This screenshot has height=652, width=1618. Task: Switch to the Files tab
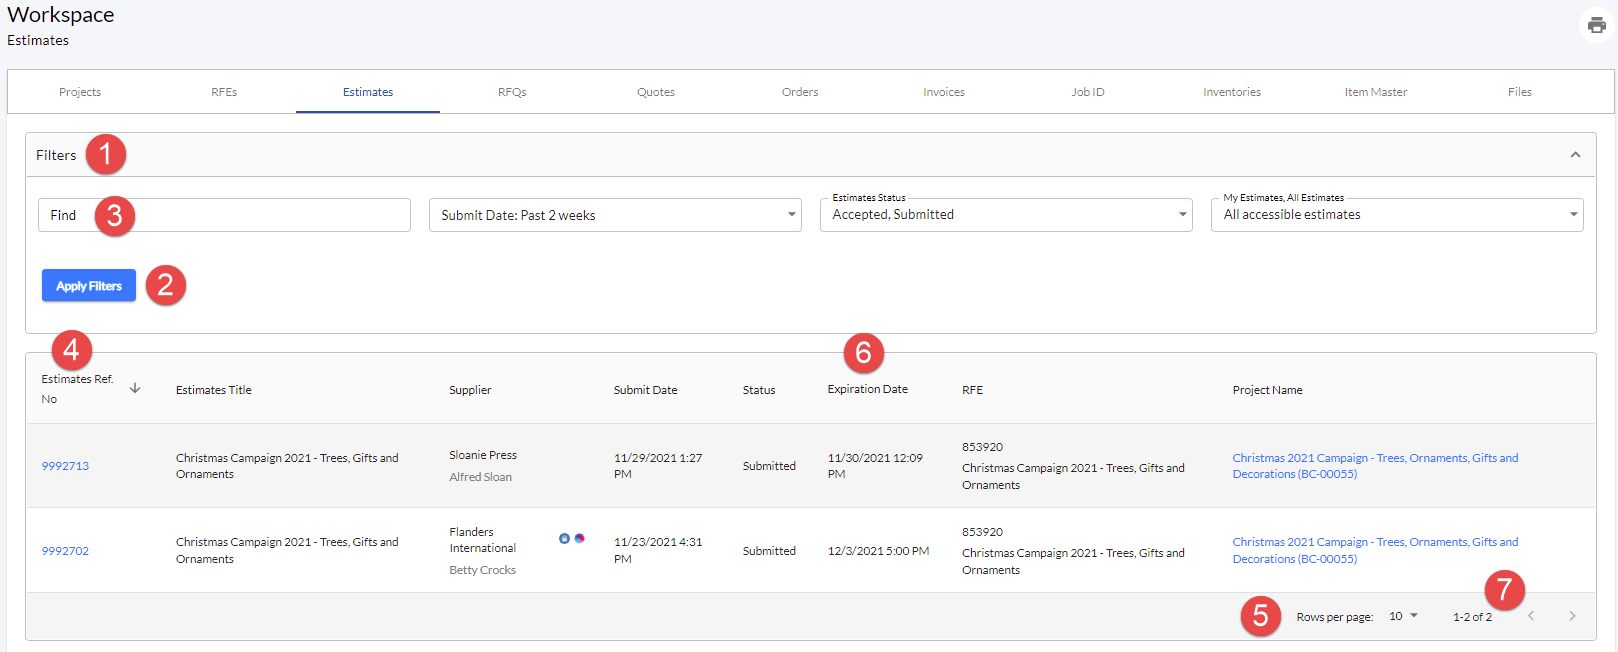pos(1520,92)
